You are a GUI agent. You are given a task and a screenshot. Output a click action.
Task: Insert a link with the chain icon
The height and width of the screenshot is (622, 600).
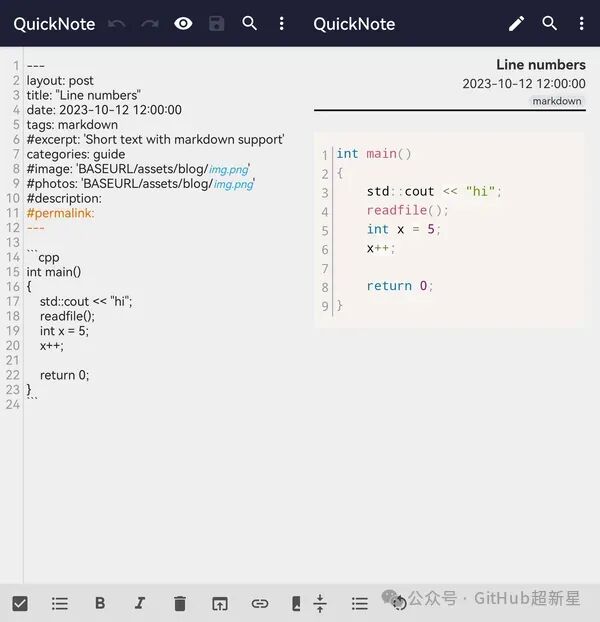pyautogui.click(x=260, y=604)
